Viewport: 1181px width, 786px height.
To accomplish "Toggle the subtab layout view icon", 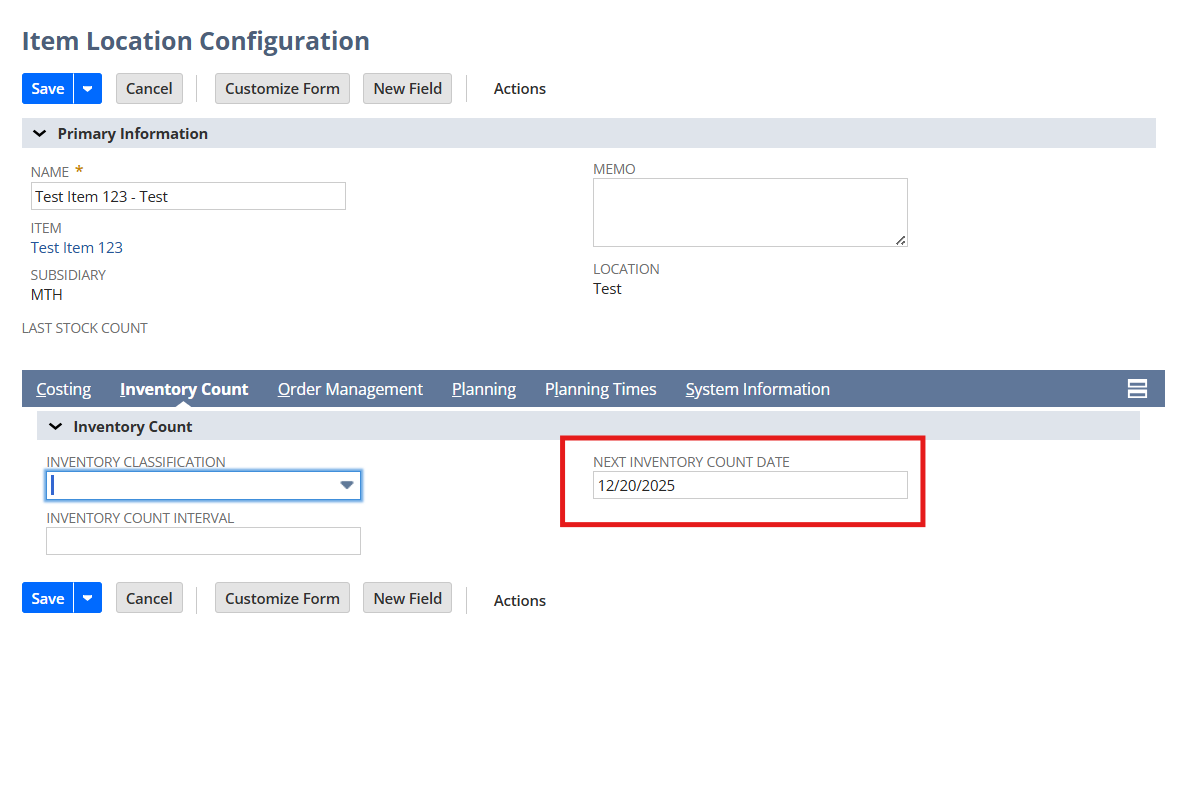I will tap(1137, 389).
